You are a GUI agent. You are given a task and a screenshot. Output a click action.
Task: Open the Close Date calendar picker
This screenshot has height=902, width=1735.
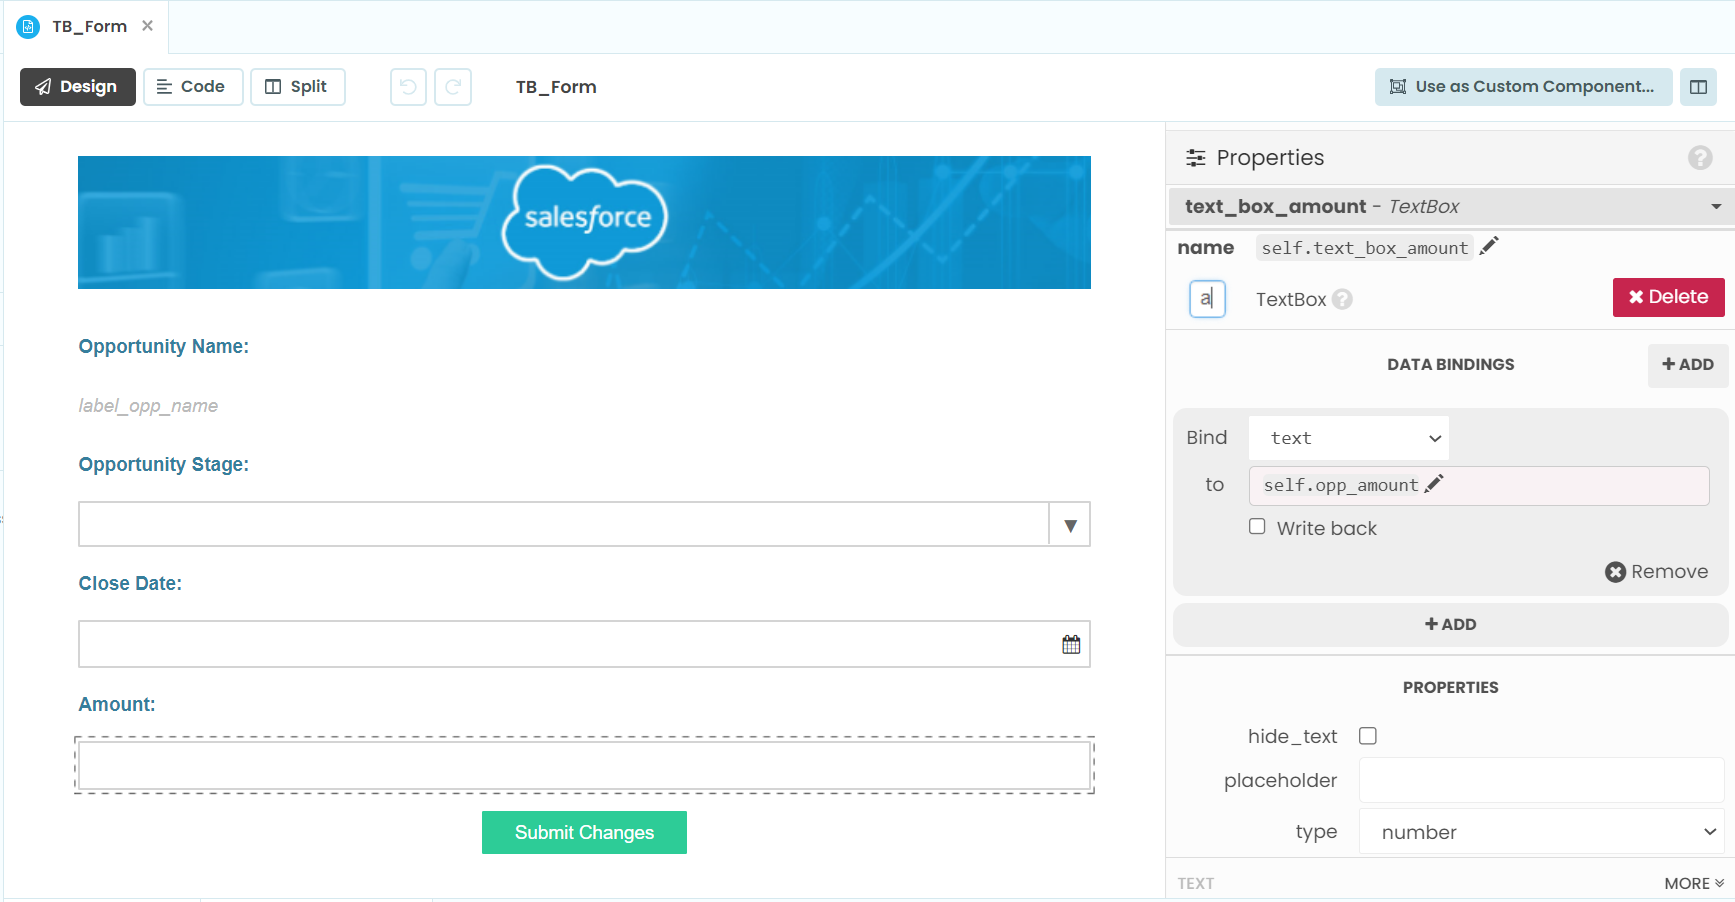click(x=1071, y=645)
